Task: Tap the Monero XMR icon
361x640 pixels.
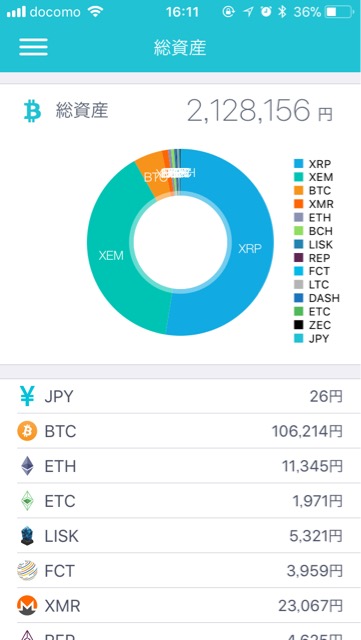Action: point(27,605)
